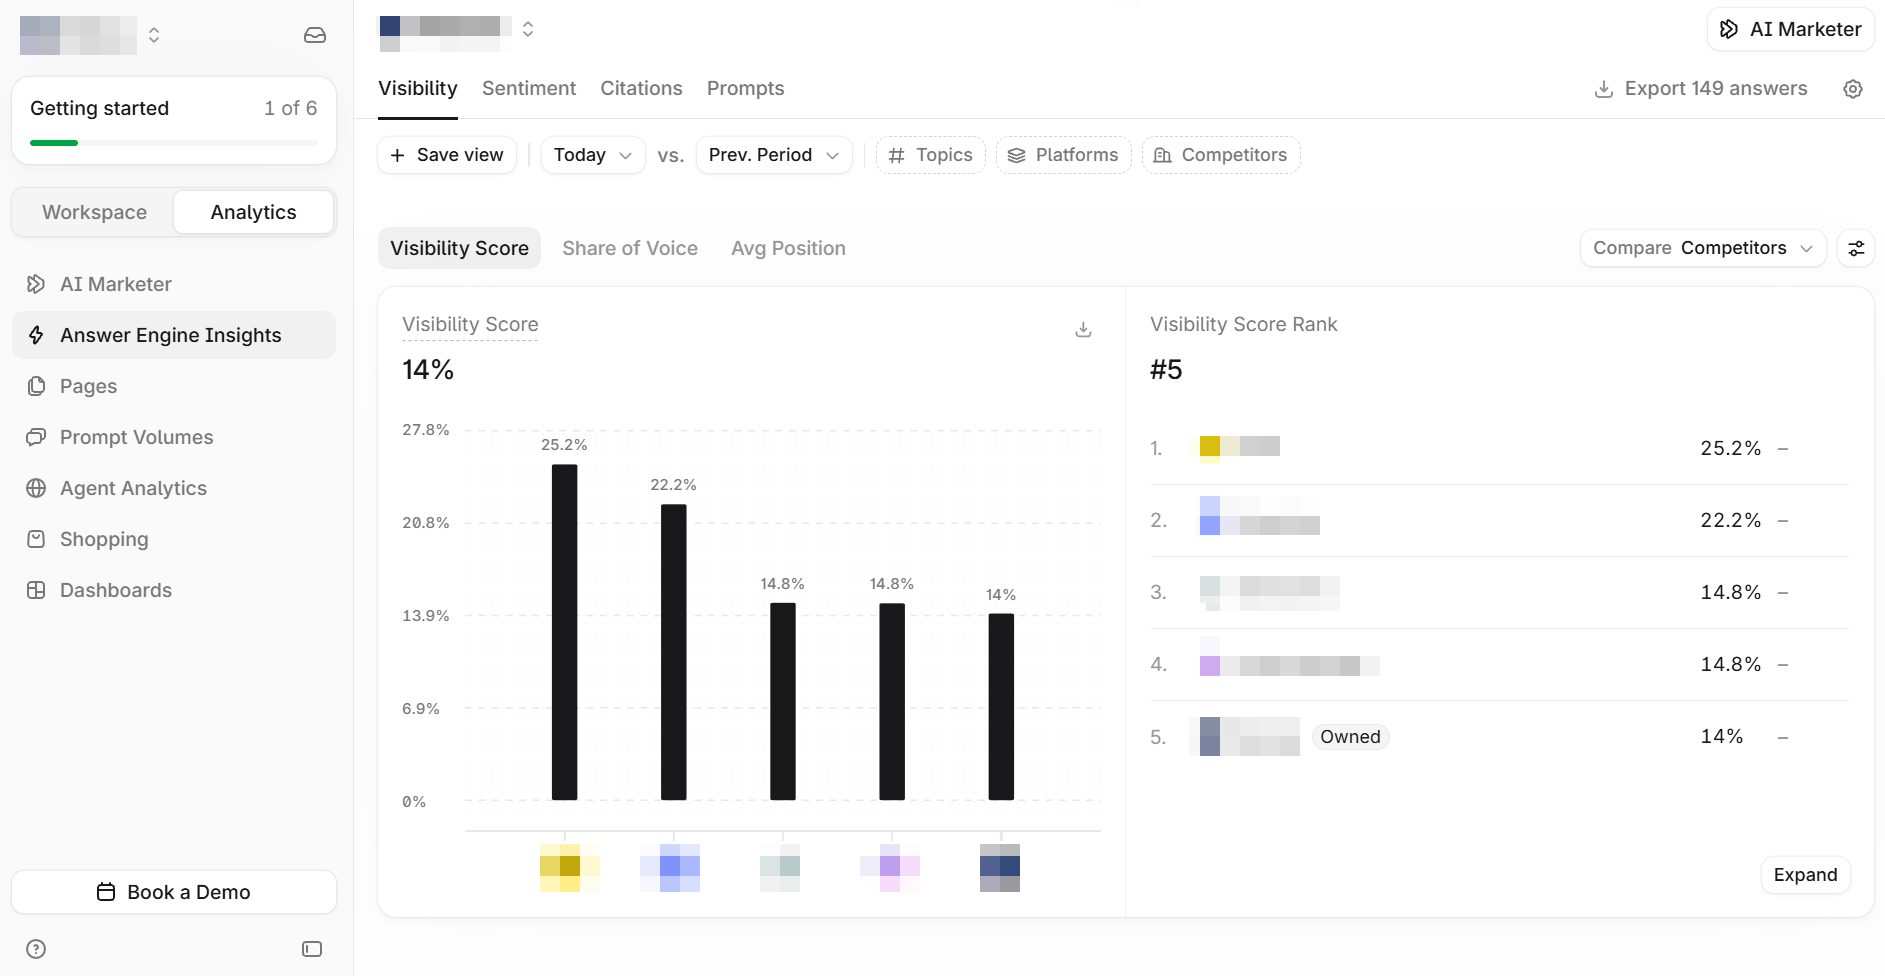Open the Compare Competitors dropdown
This screenshot has width=1885, height=976.
[1703, 248]
